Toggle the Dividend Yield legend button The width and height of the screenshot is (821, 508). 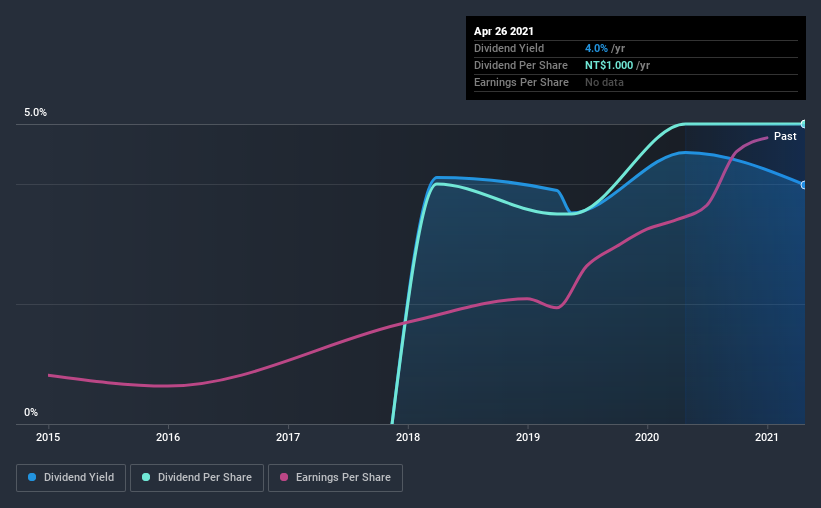[x=71, y=478]
